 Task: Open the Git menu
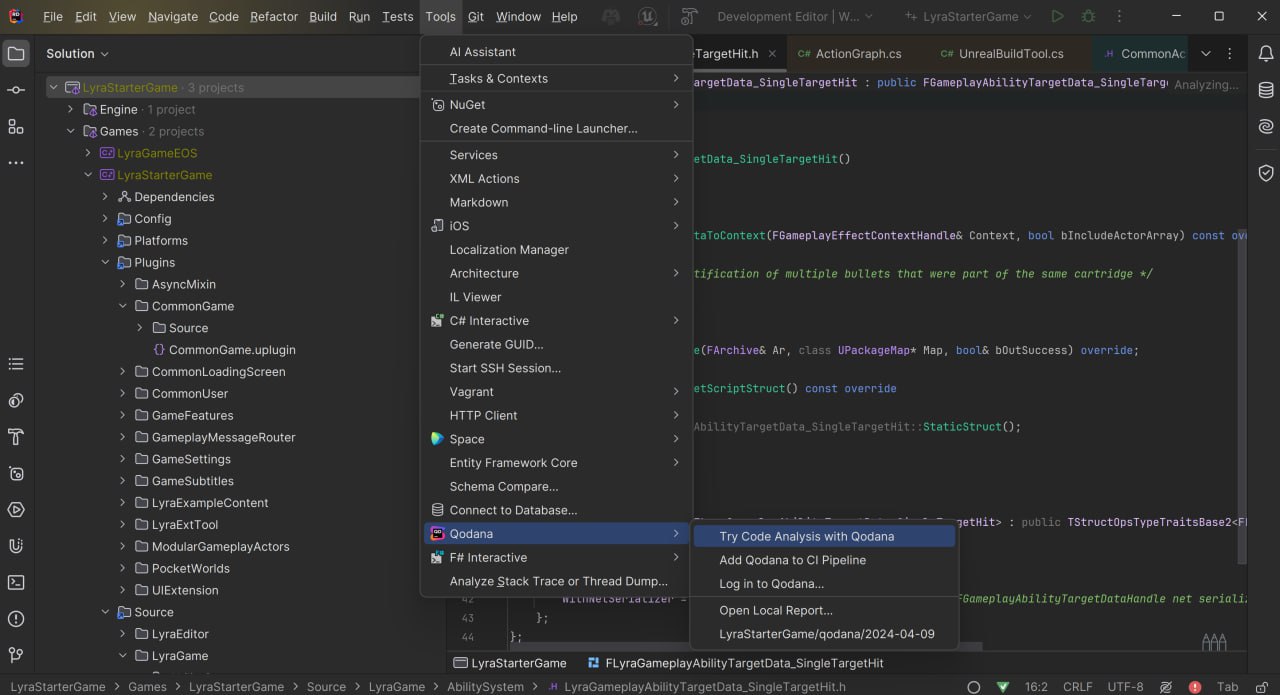point(476,16)
